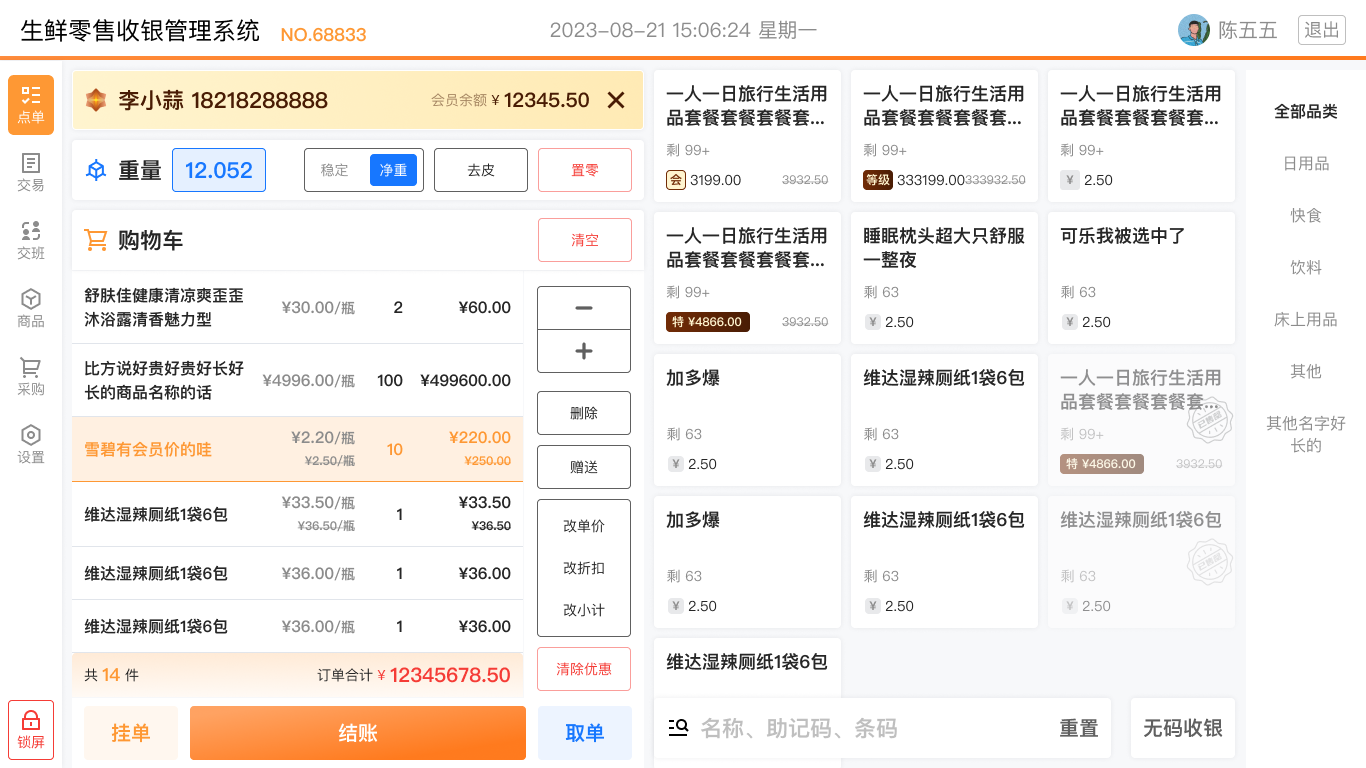Click the 清空 clear cart button
The width and height of the screenshot is (1366, 768).
click(585, 240)
